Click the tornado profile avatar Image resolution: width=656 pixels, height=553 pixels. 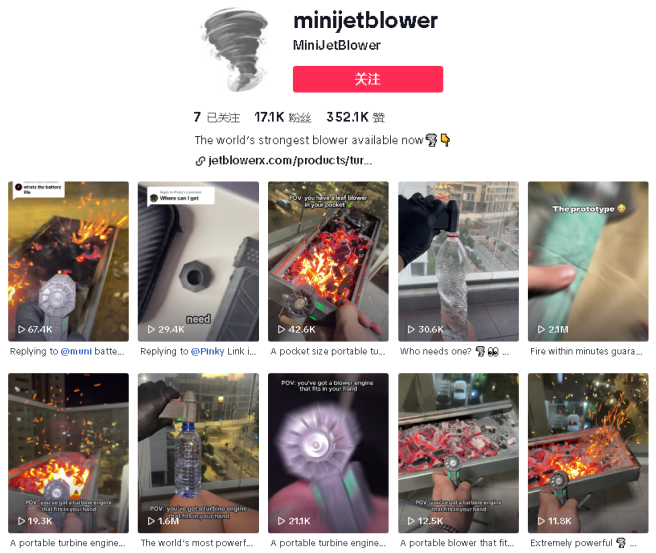235,49
